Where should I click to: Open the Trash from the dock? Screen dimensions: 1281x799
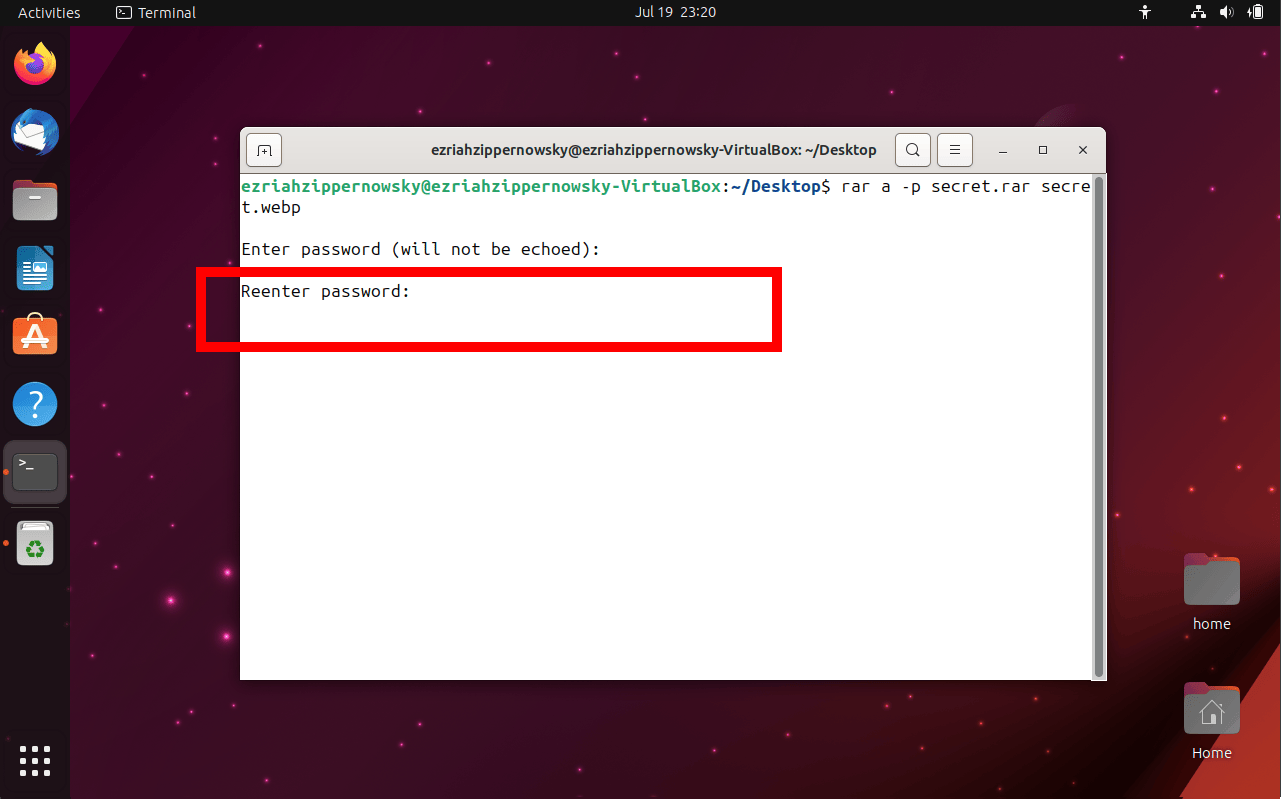click(35, 542)
